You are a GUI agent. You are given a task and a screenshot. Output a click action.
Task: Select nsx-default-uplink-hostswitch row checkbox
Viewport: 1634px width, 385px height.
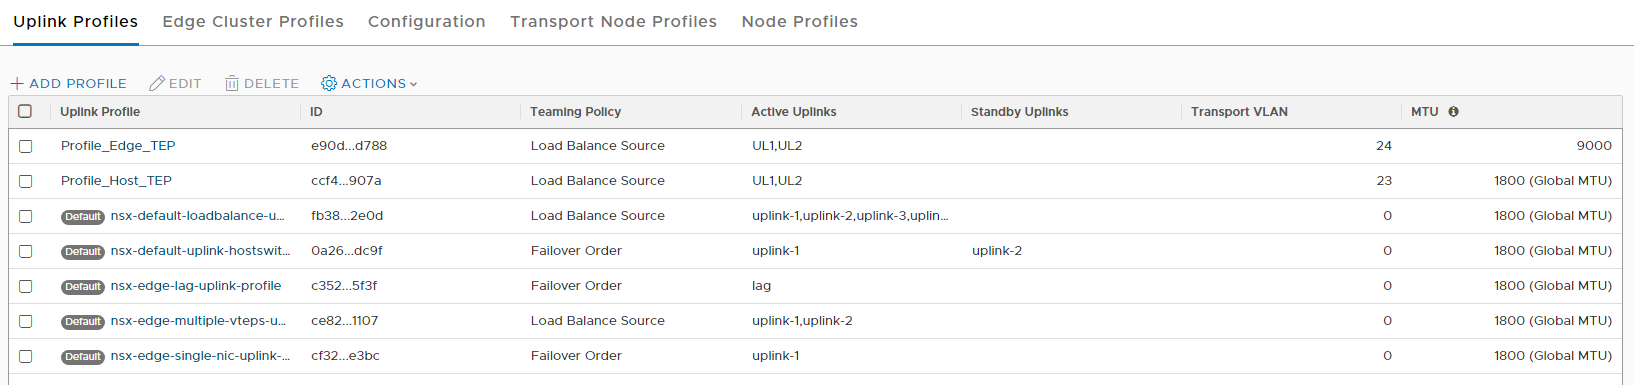click(x=25, y=251)
